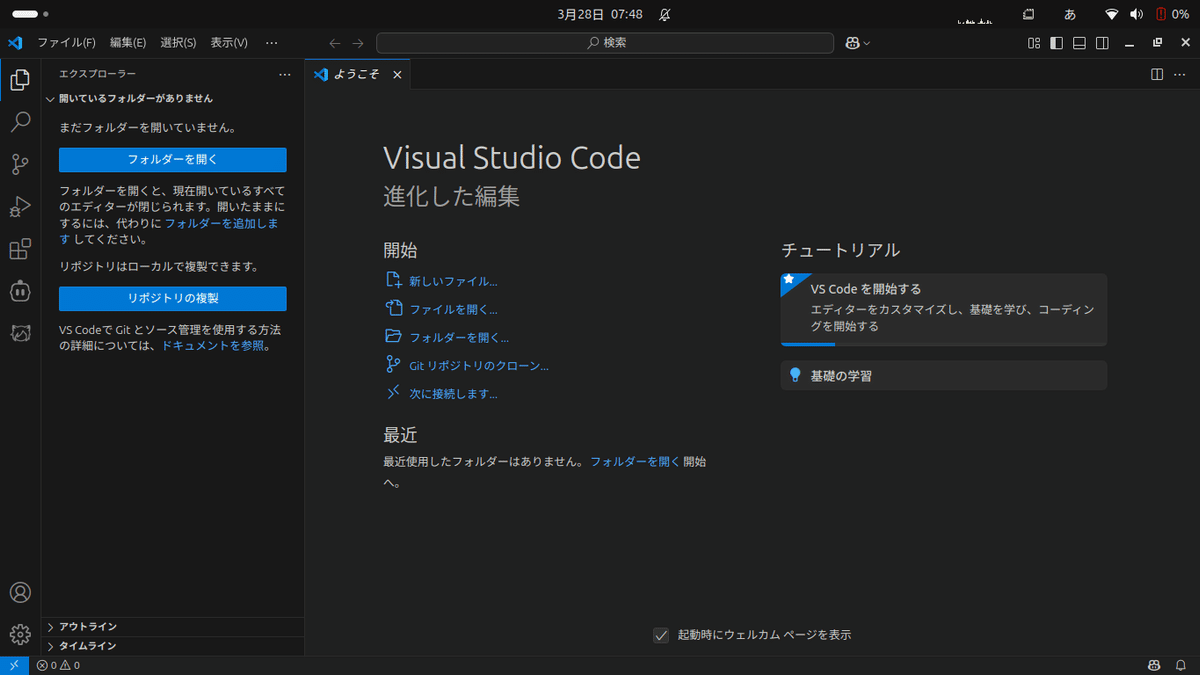Select the ようこそ tab

356,74
